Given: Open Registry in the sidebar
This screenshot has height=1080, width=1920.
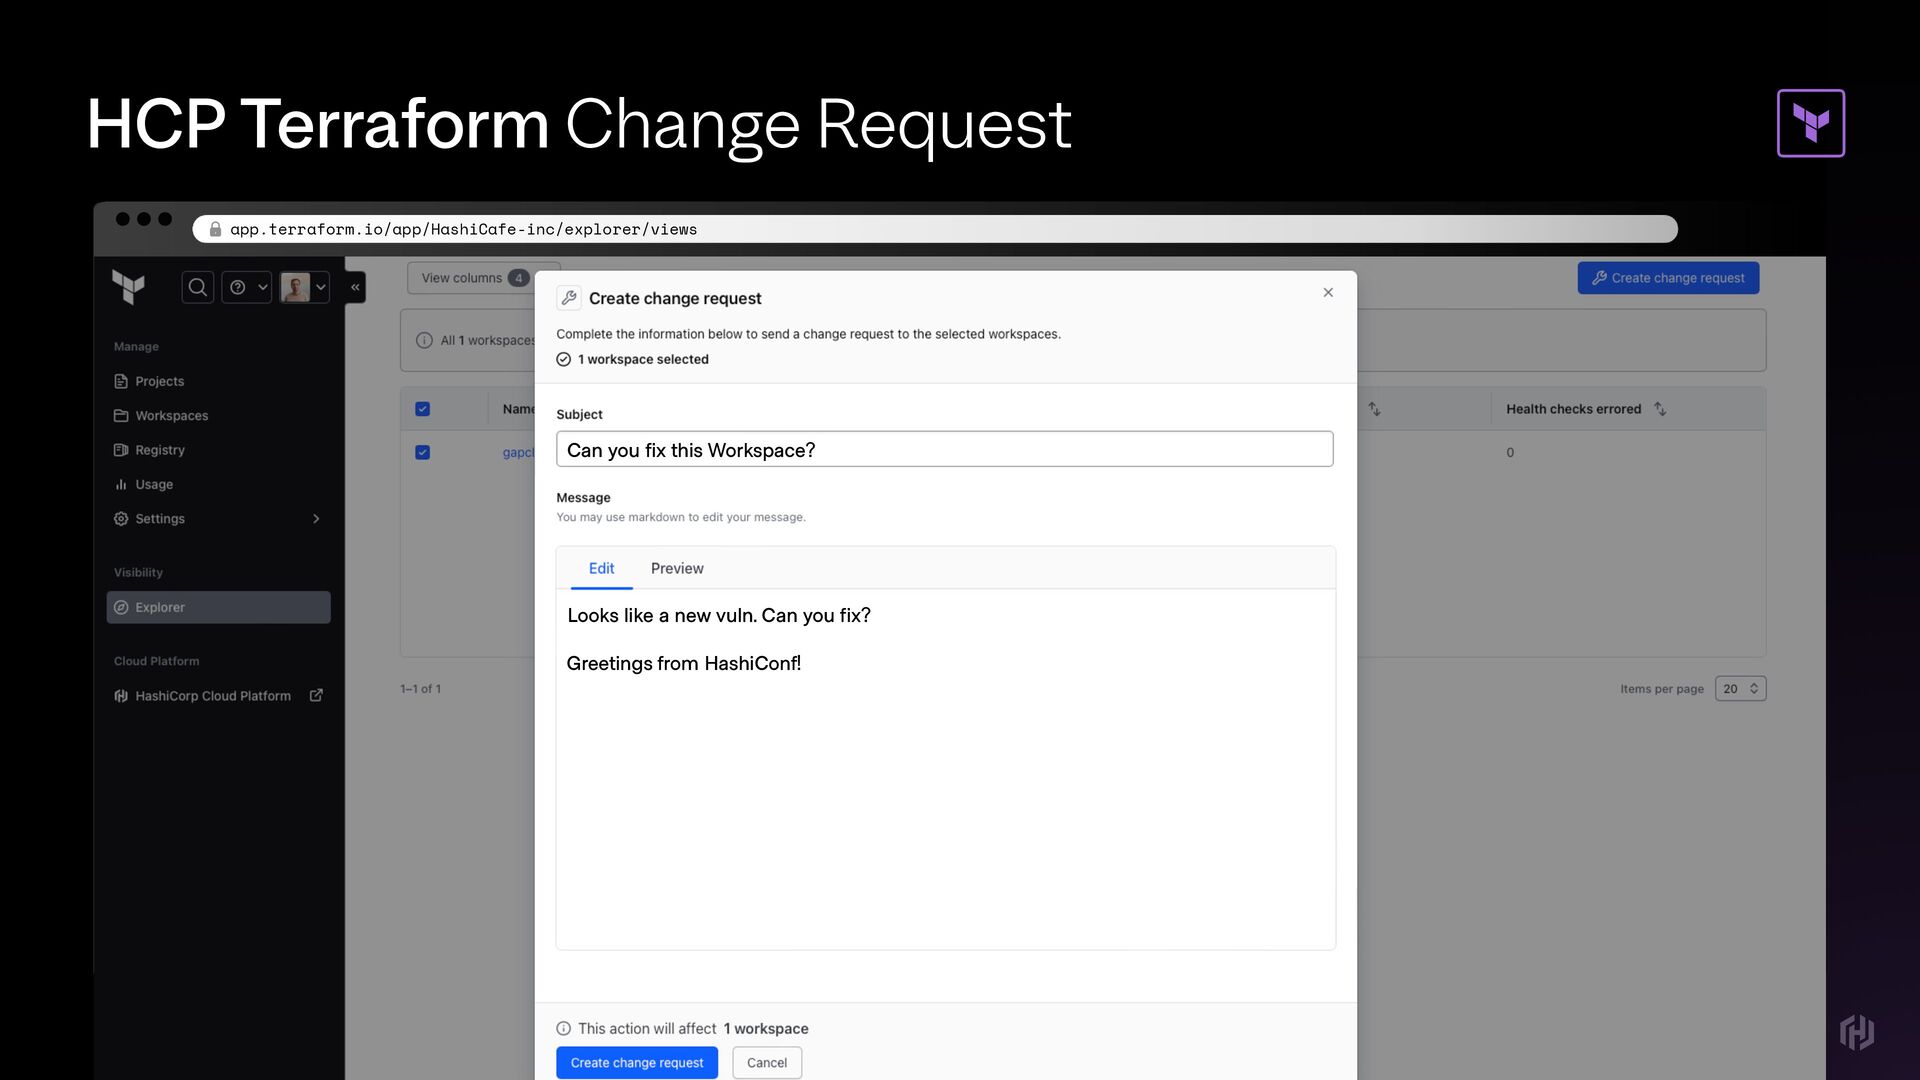Looking at the screenshot, I should click(160, 450).
